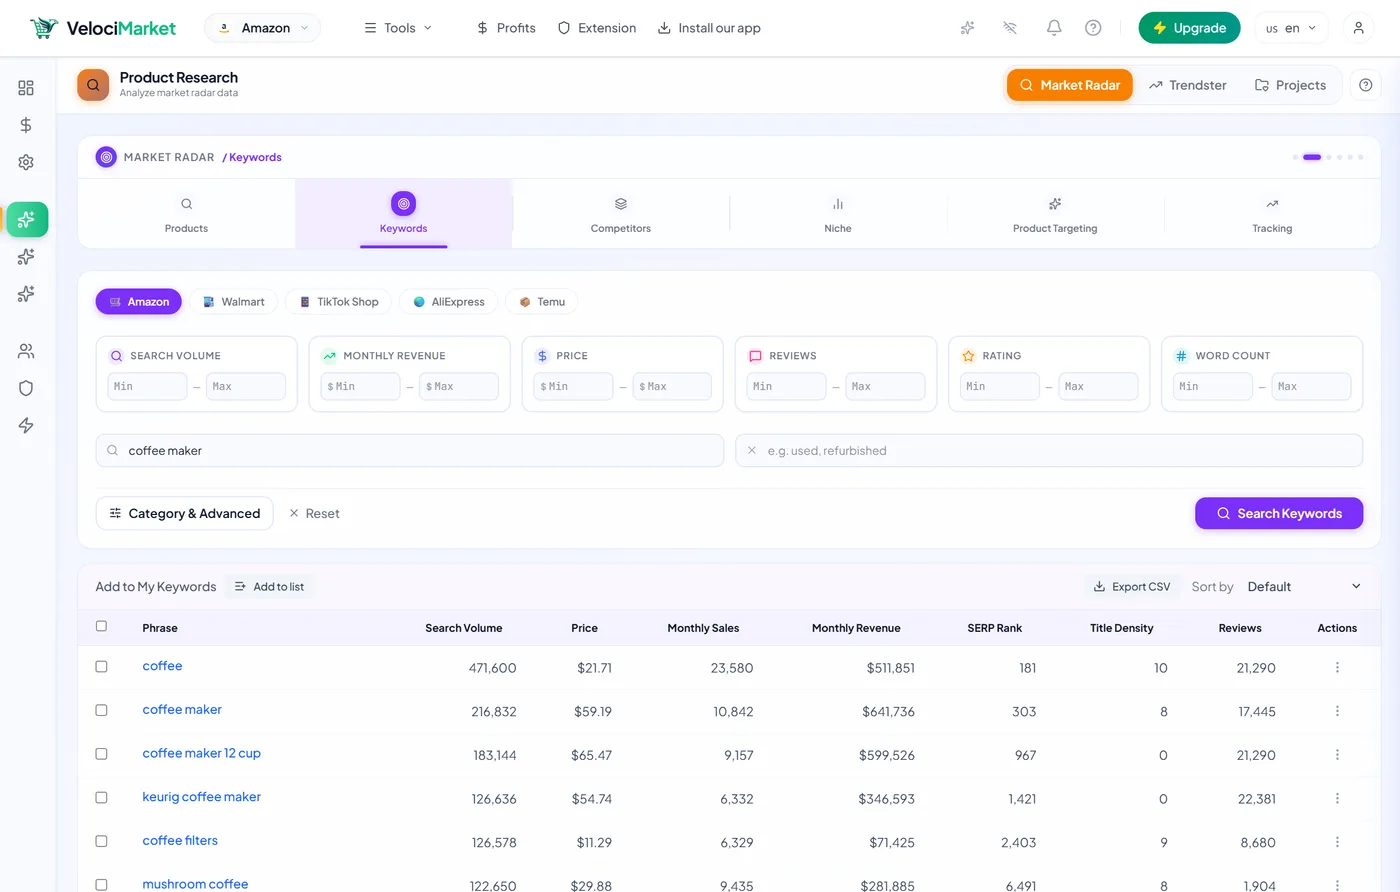
Task: Switch to the Products tab
Action: [186, 214]
